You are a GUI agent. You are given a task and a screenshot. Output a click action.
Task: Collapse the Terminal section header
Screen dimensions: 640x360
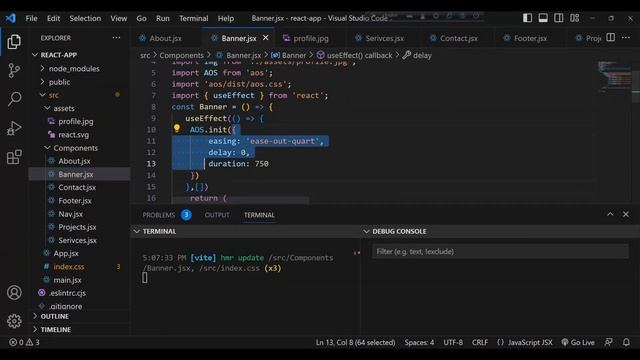tap(159, 231)
